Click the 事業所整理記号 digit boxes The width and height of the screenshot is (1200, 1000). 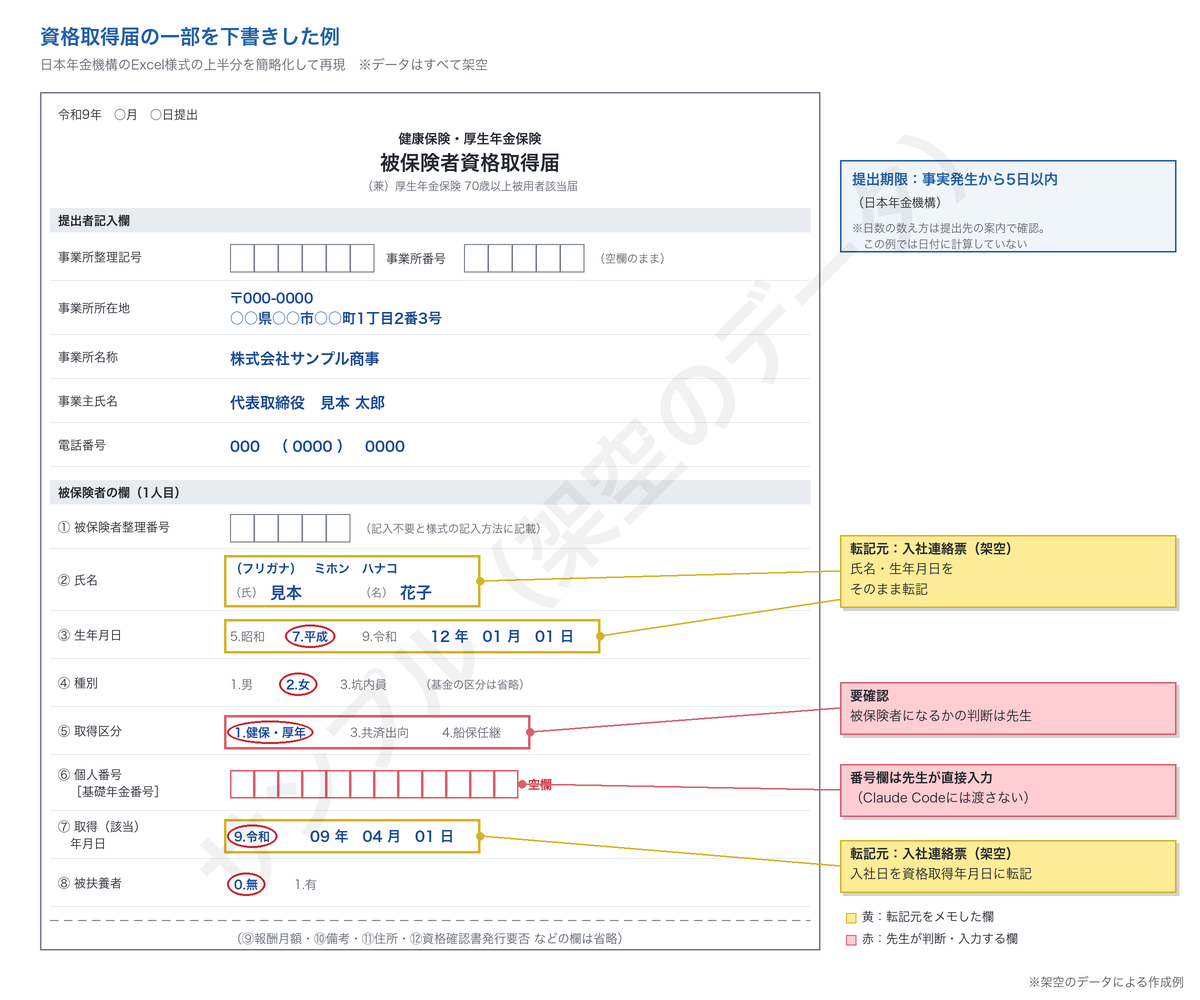(x=302, y=258)
